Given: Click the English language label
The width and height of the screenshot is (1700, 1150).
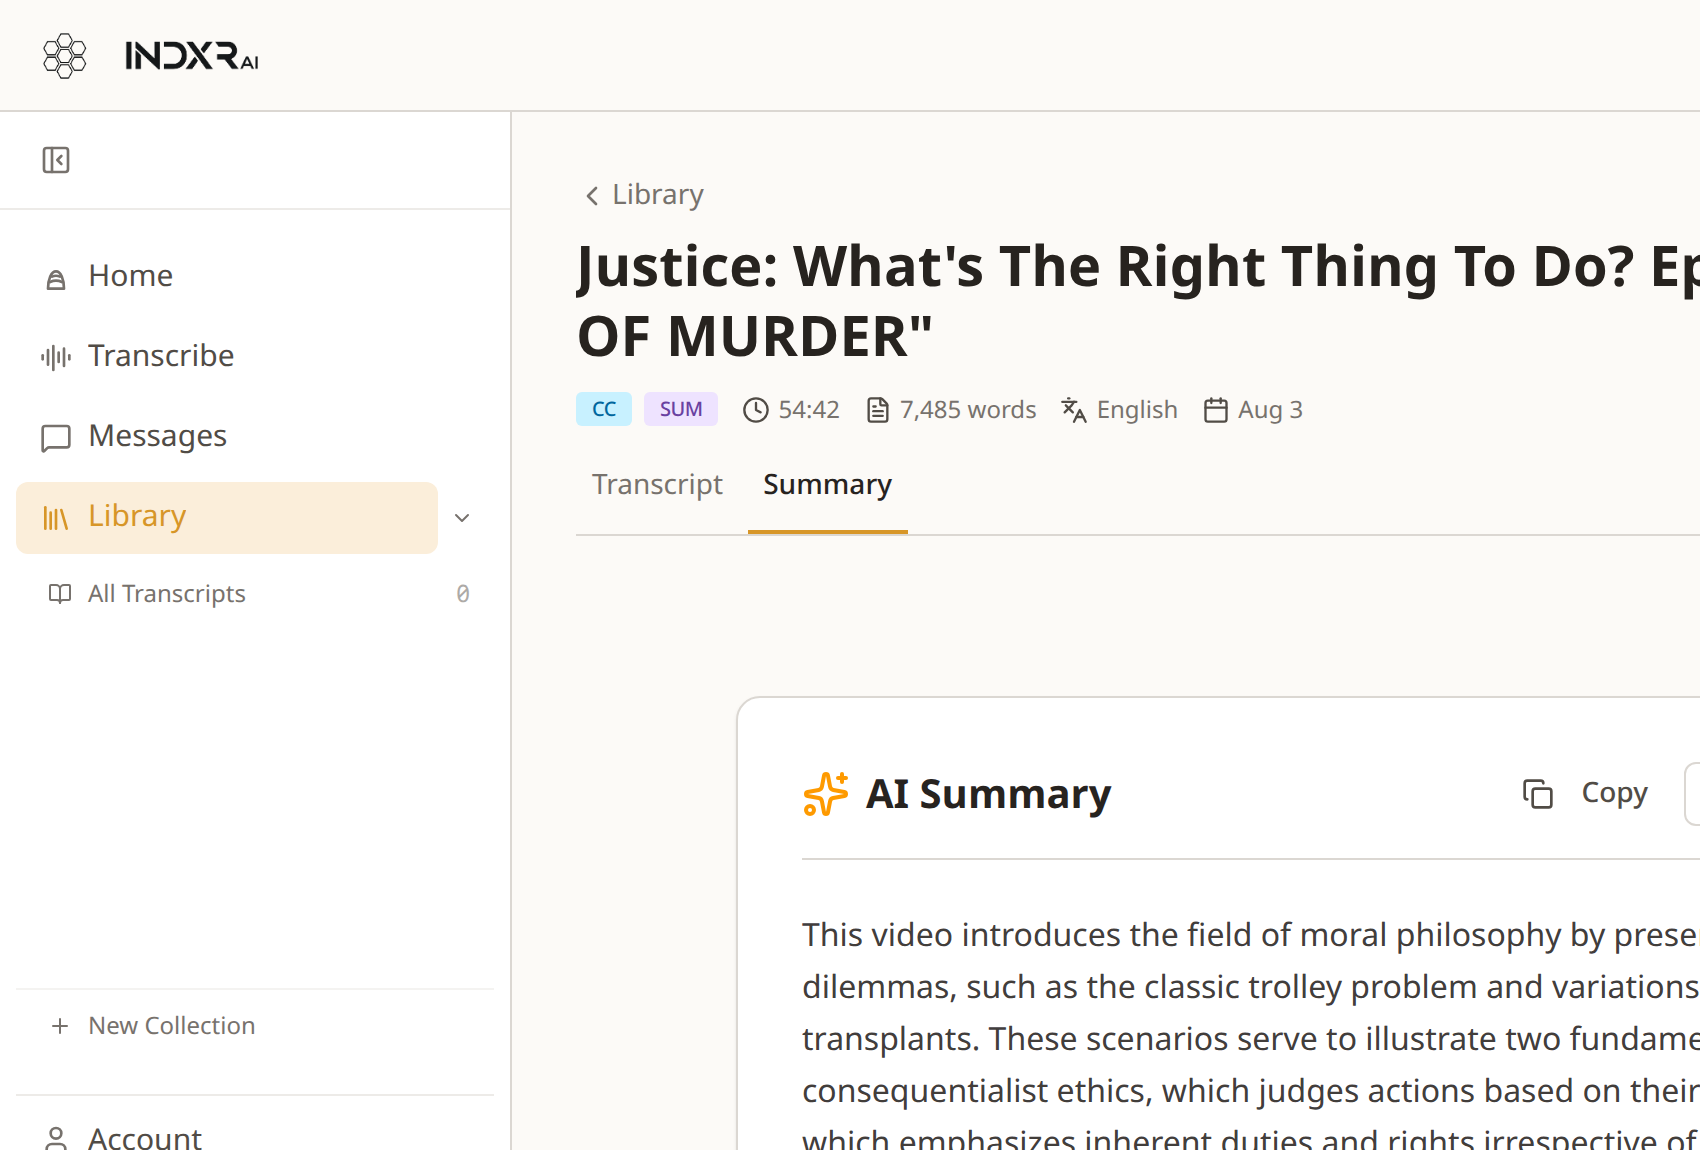Looking at the screenshot, I should (1137, 410).
